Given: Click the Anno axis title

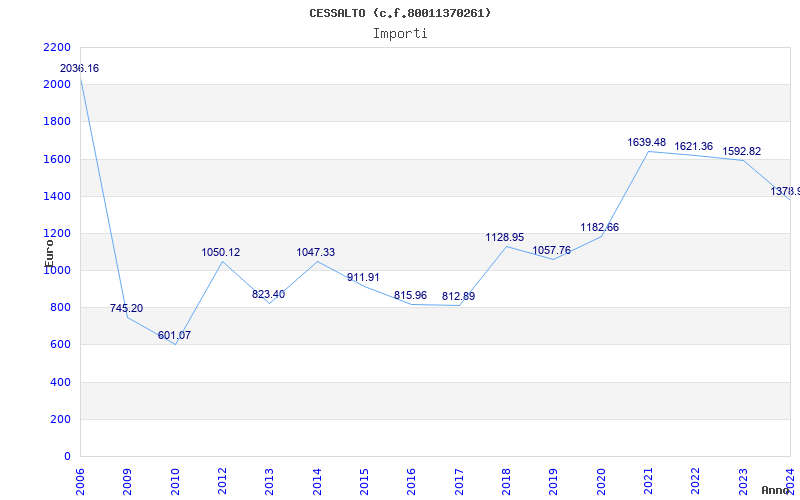Looking at the screenshot, I should tap(775, 490).
